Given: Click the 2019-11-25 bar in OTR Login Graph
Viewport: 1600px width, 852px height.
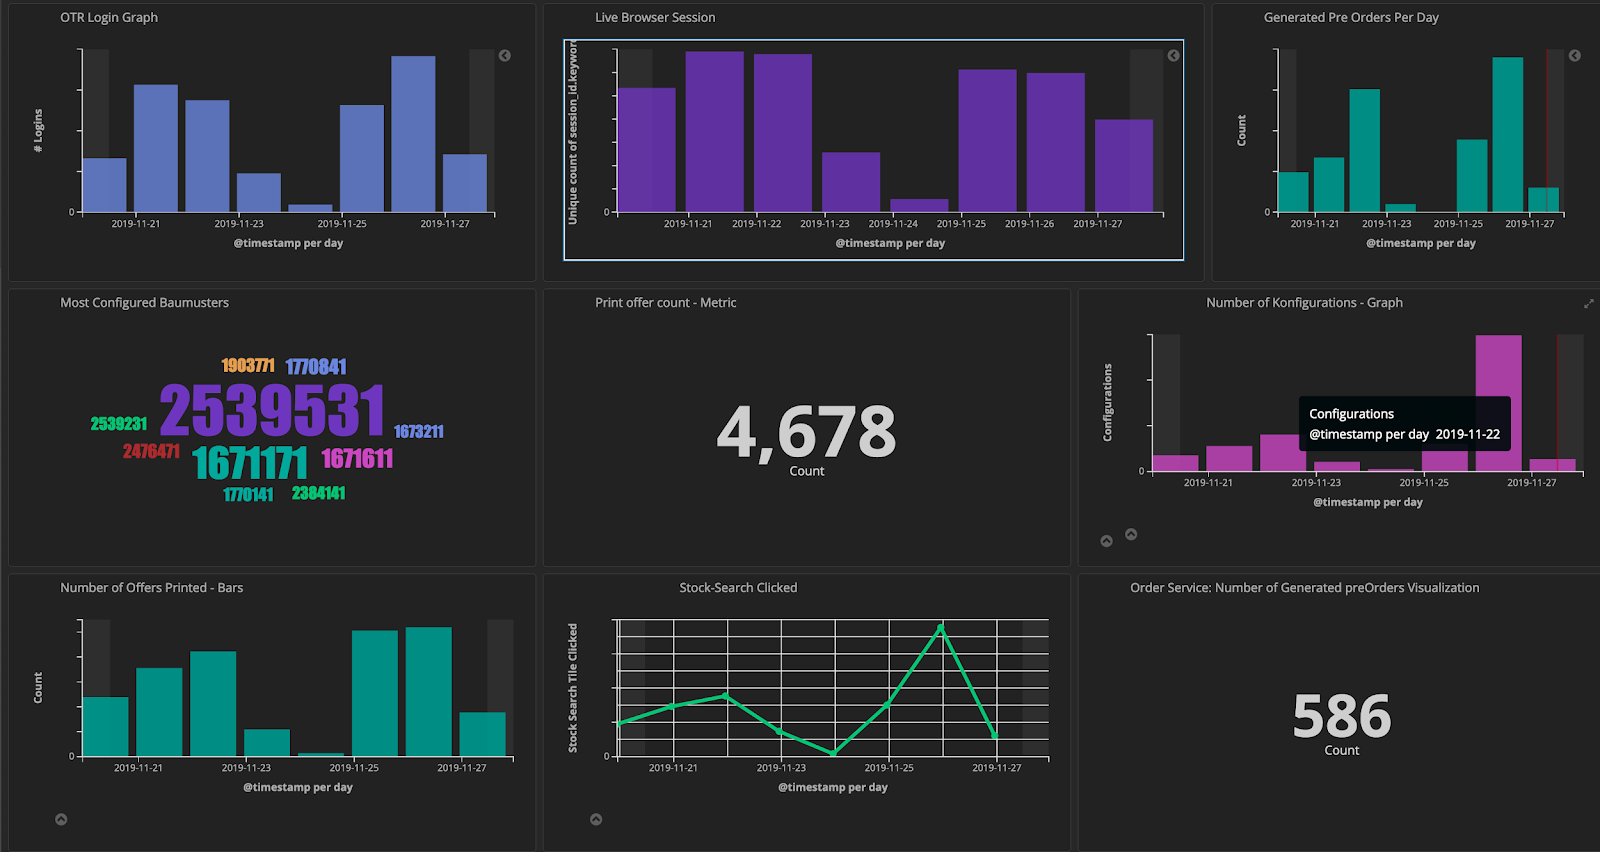Looking at the screenshot, I should pyautogui.click(x=362, y=158).
